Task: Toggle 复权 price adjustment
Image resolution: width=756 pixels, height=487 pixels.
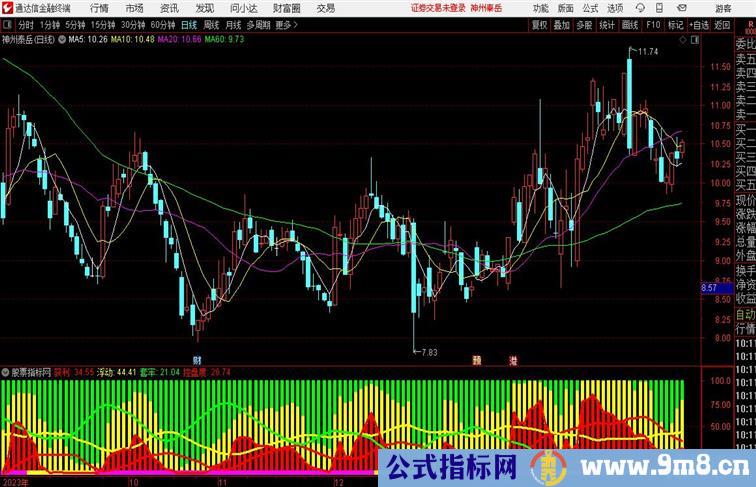Action: [x=540, y=25]
